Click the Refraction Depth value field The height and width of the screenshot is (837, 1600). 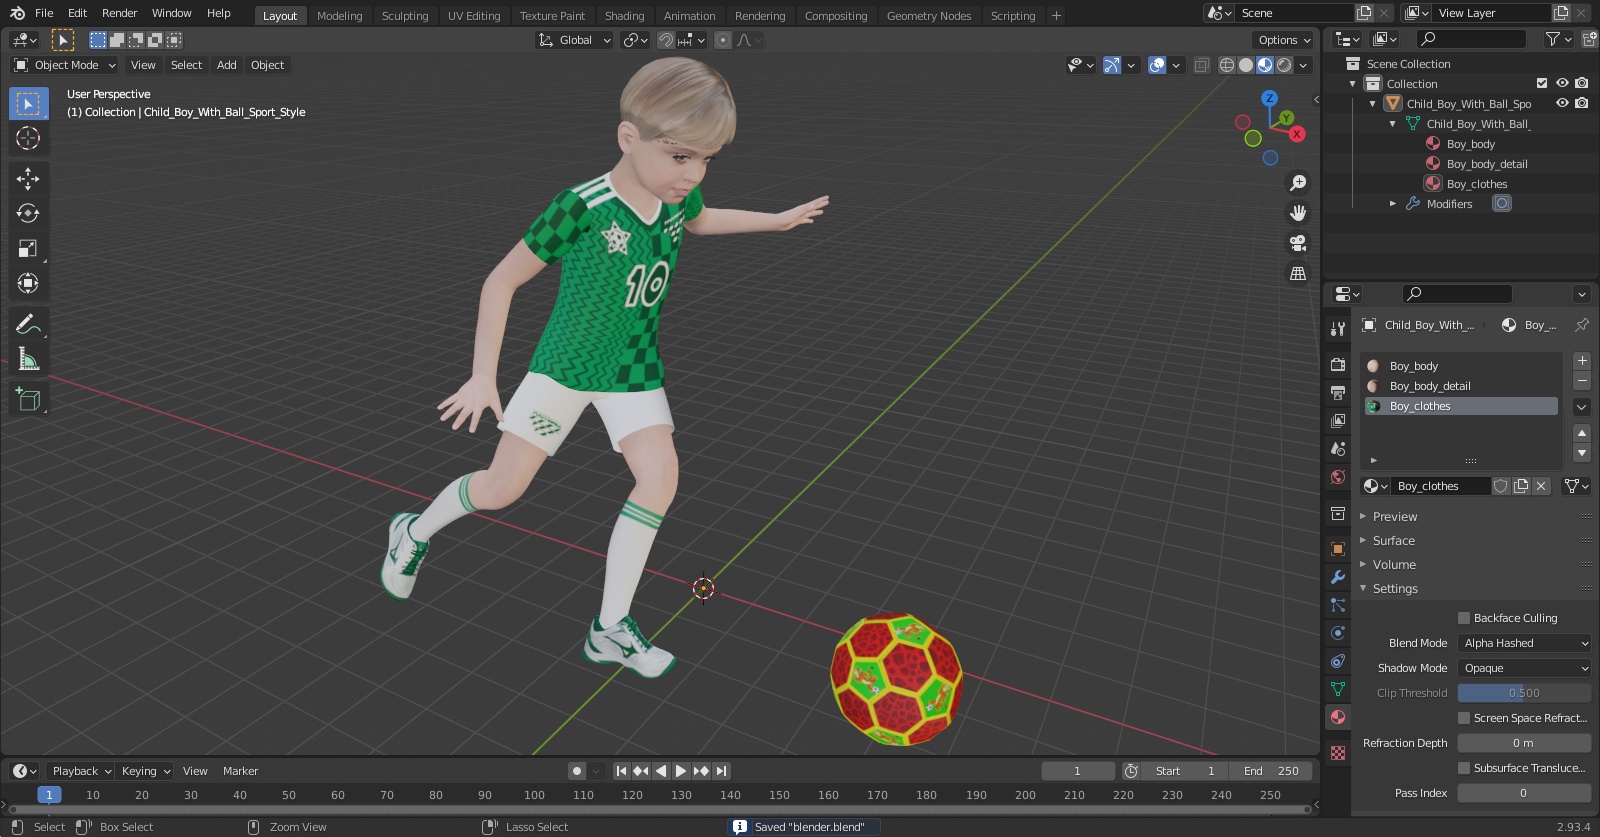[x=1524, y=743]
